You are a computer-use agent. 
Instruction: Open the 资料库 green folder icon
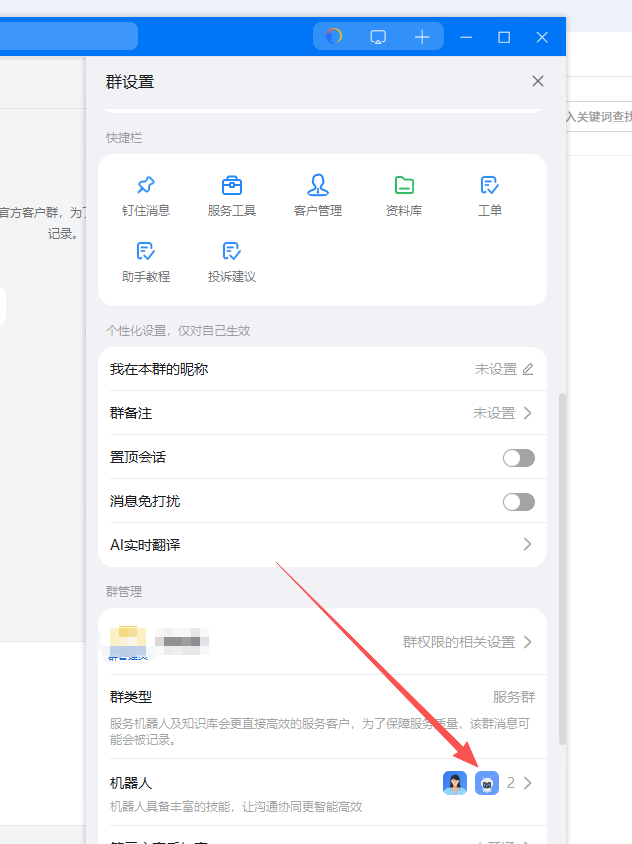[x=404, y=186]
